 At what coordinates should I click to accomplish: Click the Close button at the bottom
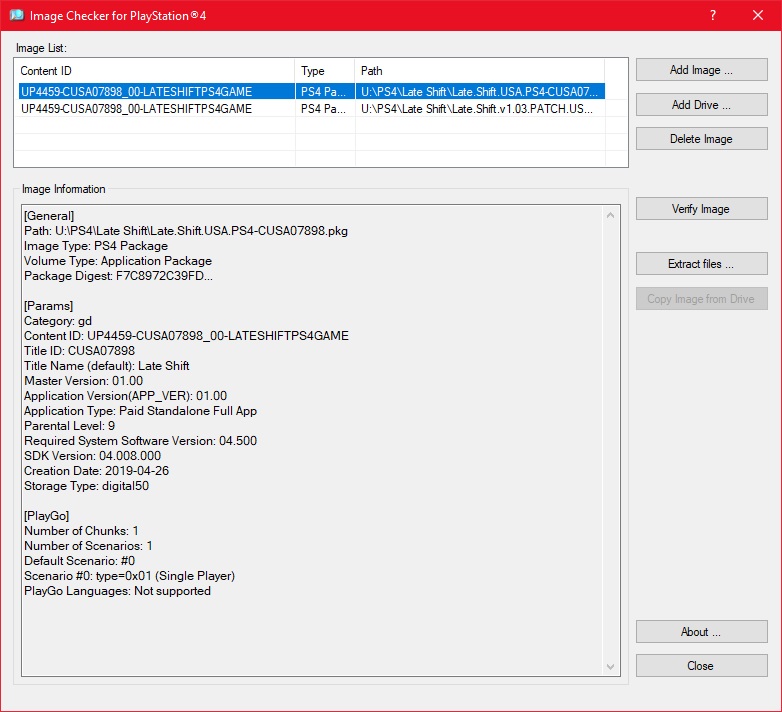tap(701, 666)
